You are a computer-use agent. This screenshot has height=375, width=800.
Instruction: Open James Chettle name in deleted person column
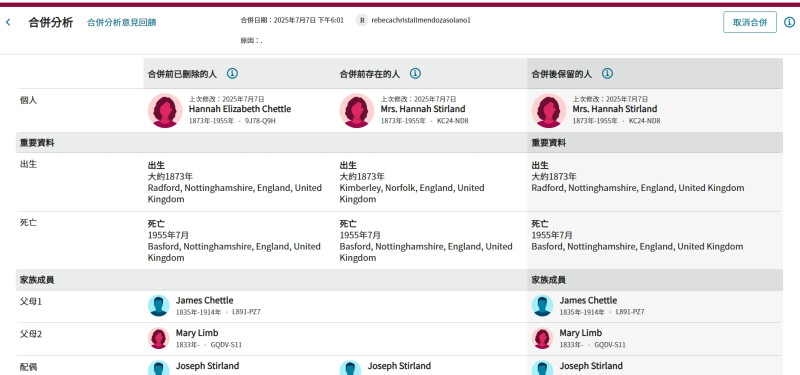[205, 301]
